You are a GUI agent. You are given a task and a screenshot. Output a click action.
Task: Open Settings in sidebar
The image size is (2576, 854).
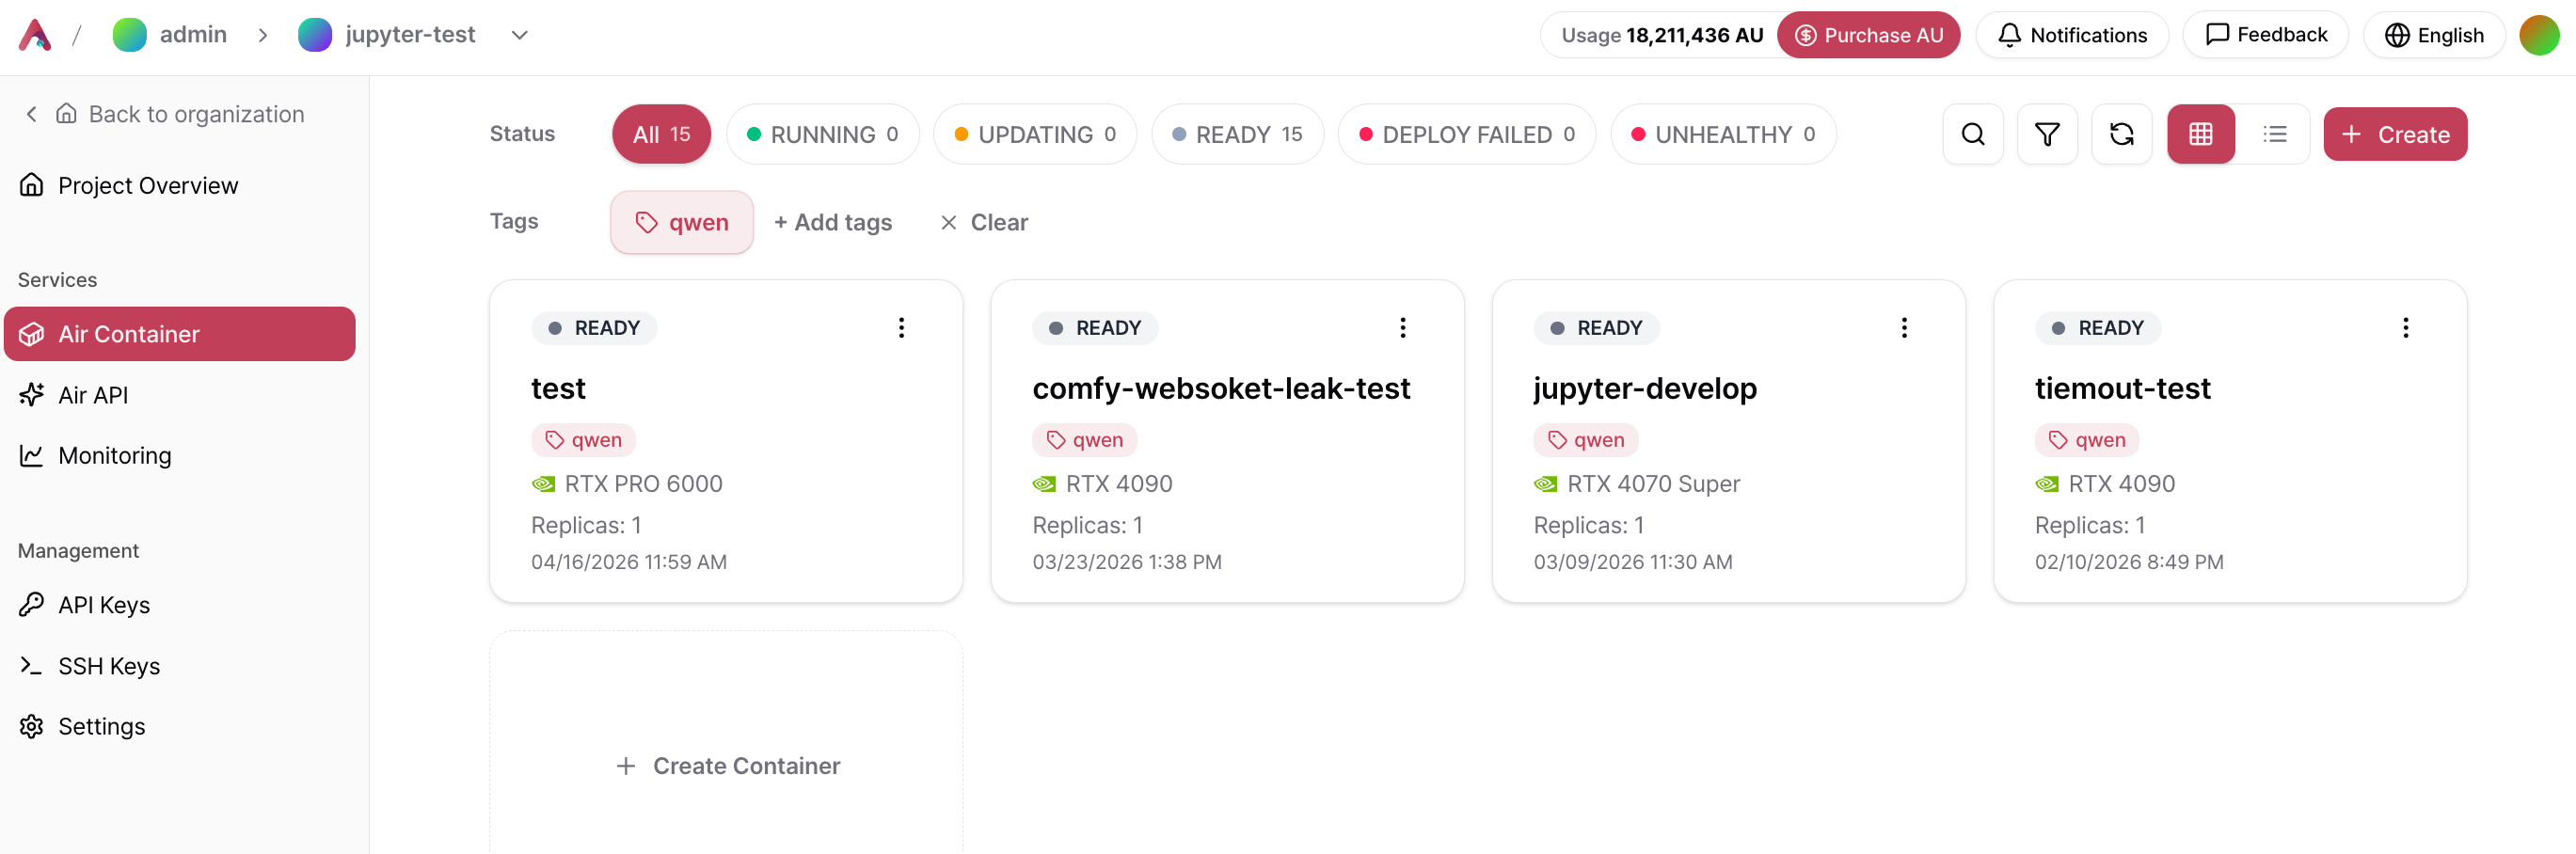179,726
